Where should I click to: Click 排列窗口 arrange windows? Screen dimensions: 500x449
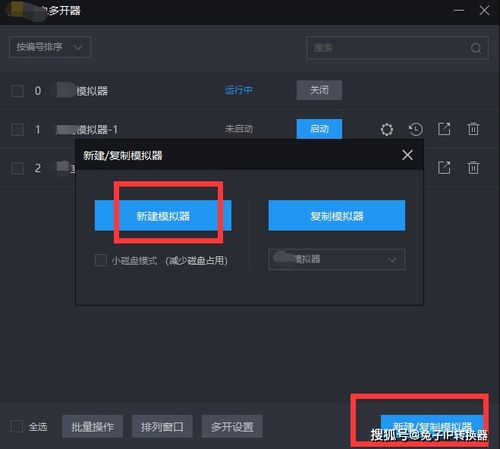pos(162,426)
